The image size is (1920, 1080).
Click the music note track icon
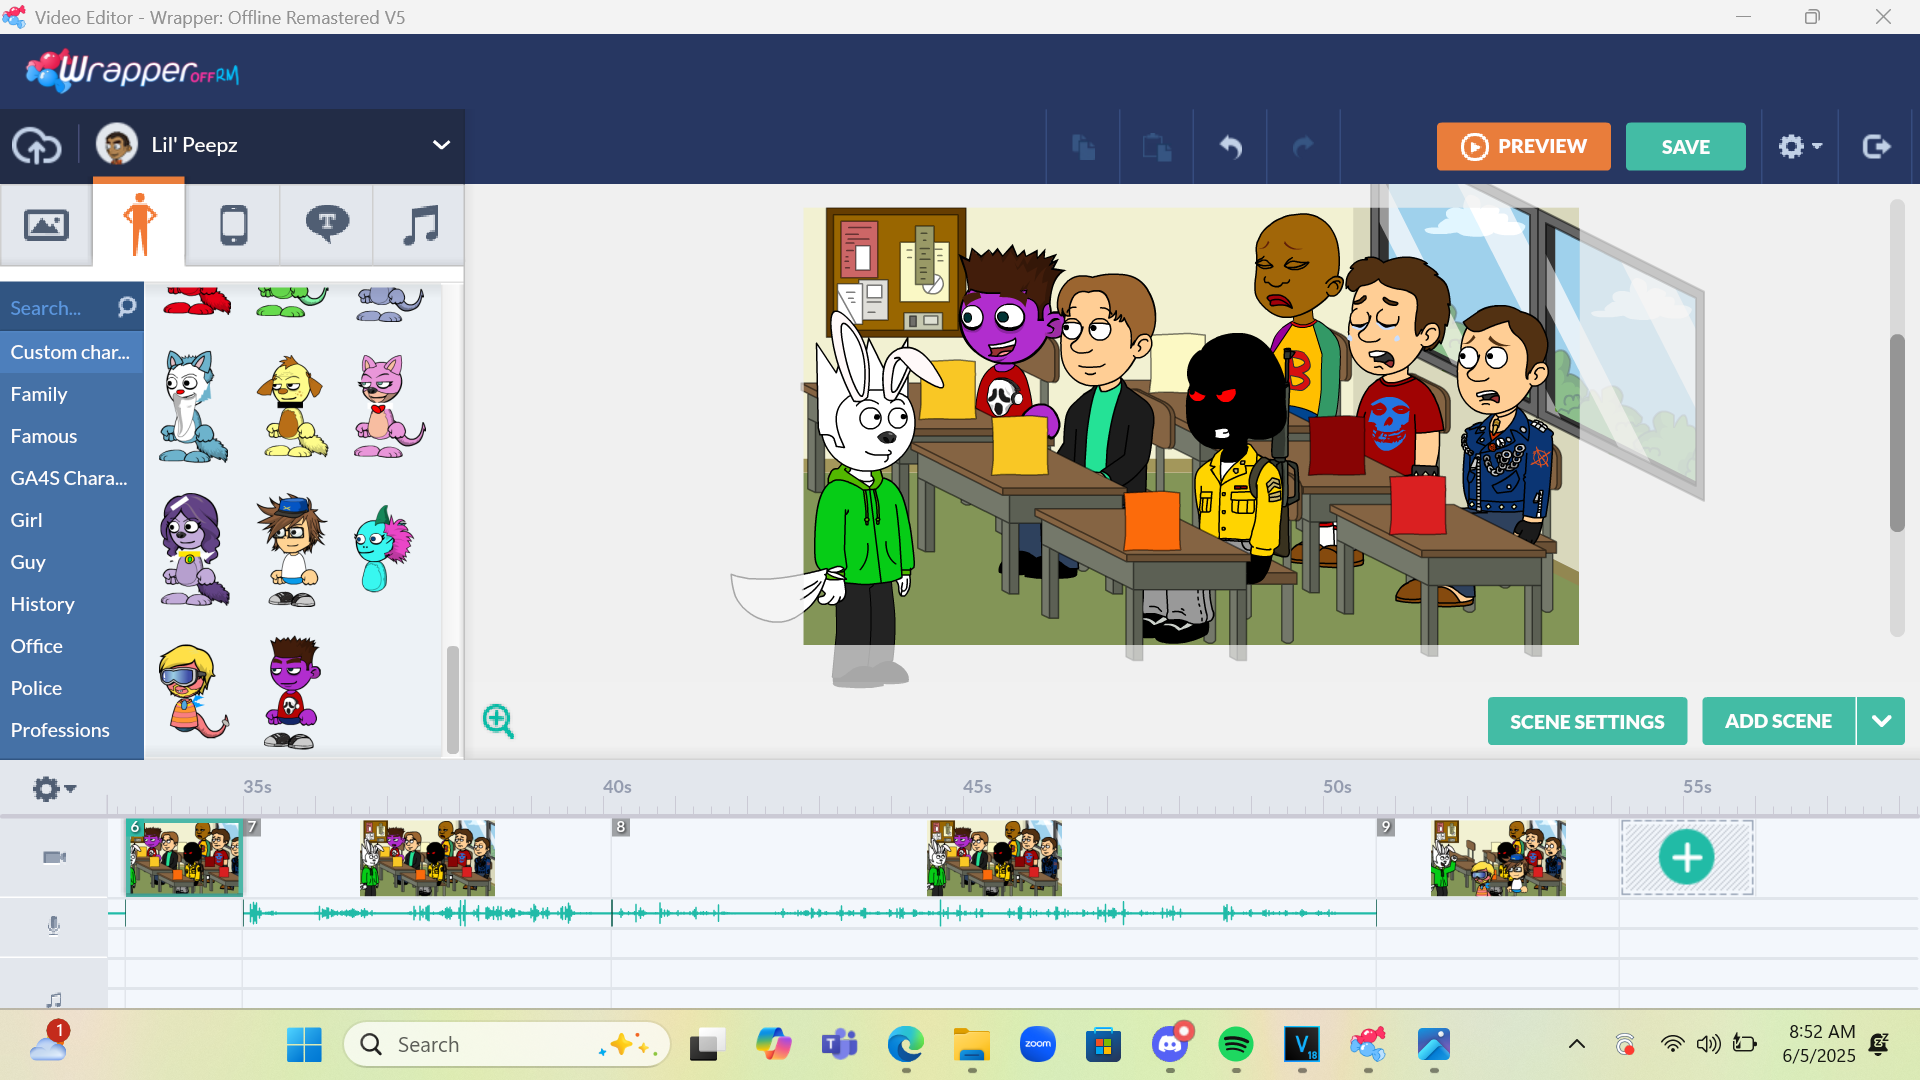[x=54, y=999]
